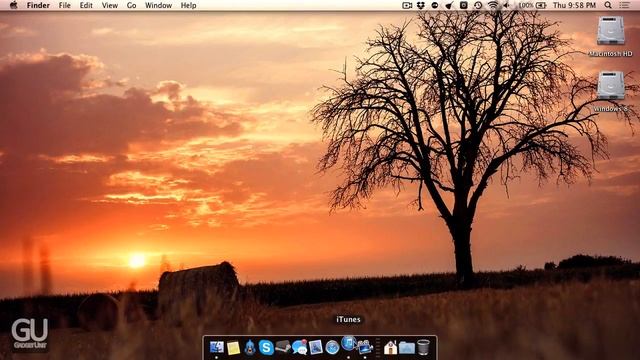
Task: Open the Apple menu
Action: [13, 5]
